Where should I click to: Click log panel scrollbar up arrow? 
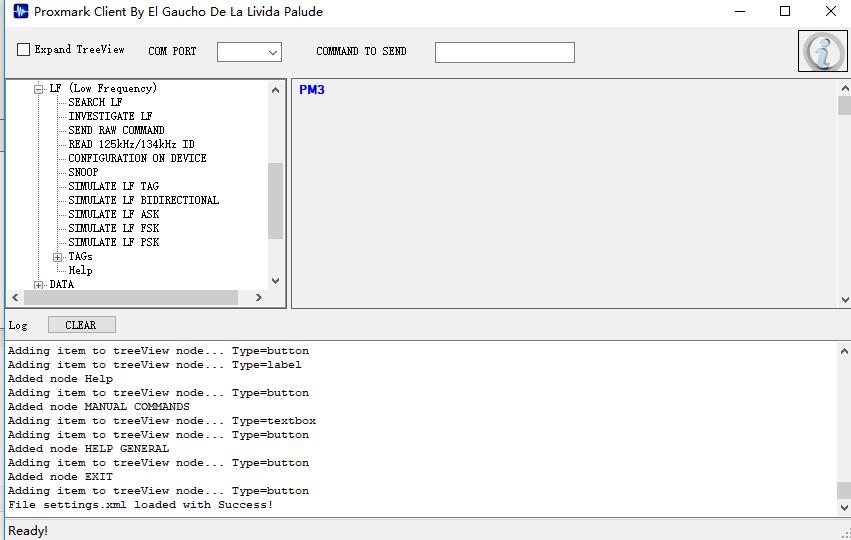843,350
